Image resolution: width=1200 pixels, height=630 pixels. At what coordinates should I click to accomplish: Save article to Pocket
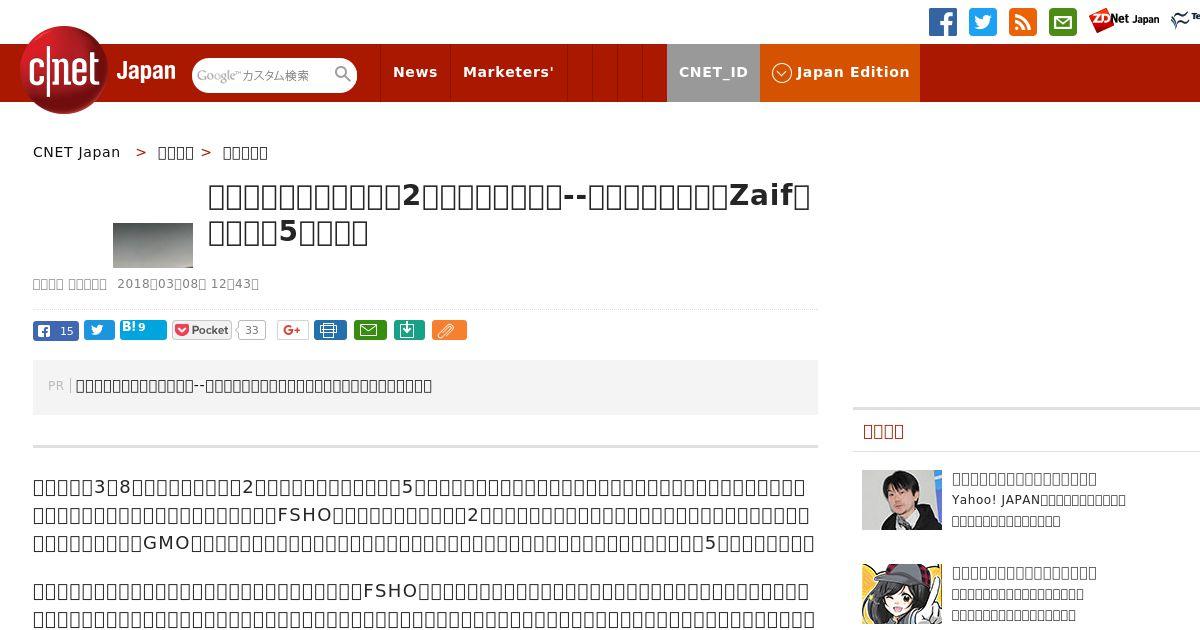[x=202, y=330]
